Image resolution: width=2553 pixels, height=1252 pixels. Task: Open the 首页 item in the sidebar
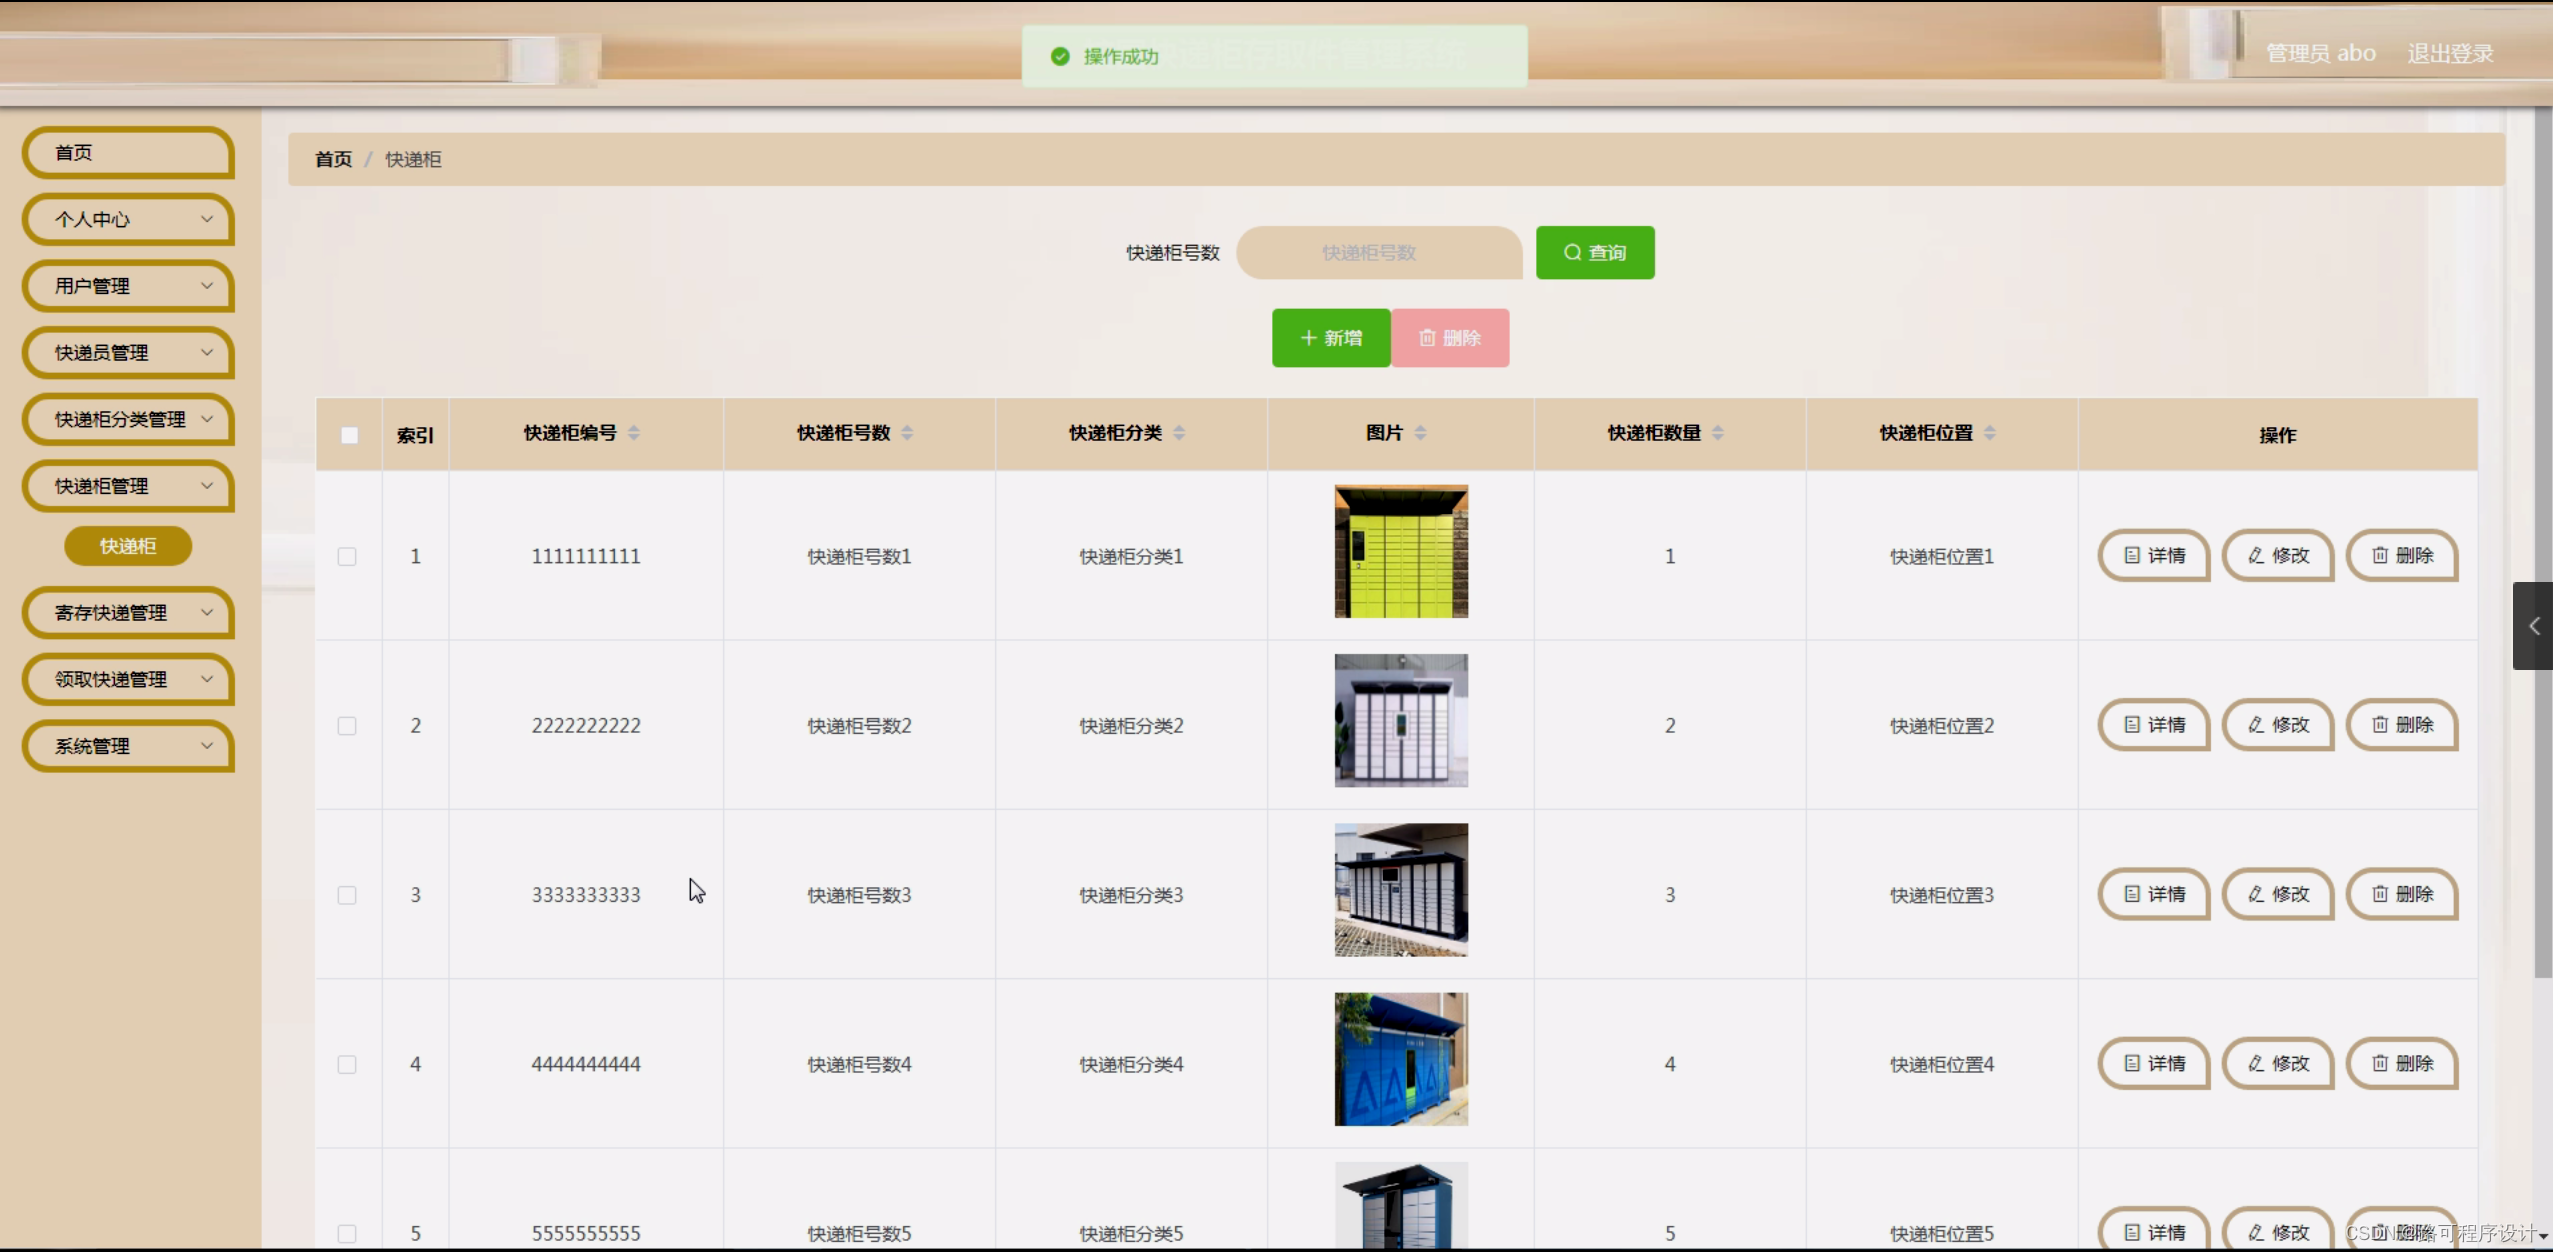click(x=128, y=153)
